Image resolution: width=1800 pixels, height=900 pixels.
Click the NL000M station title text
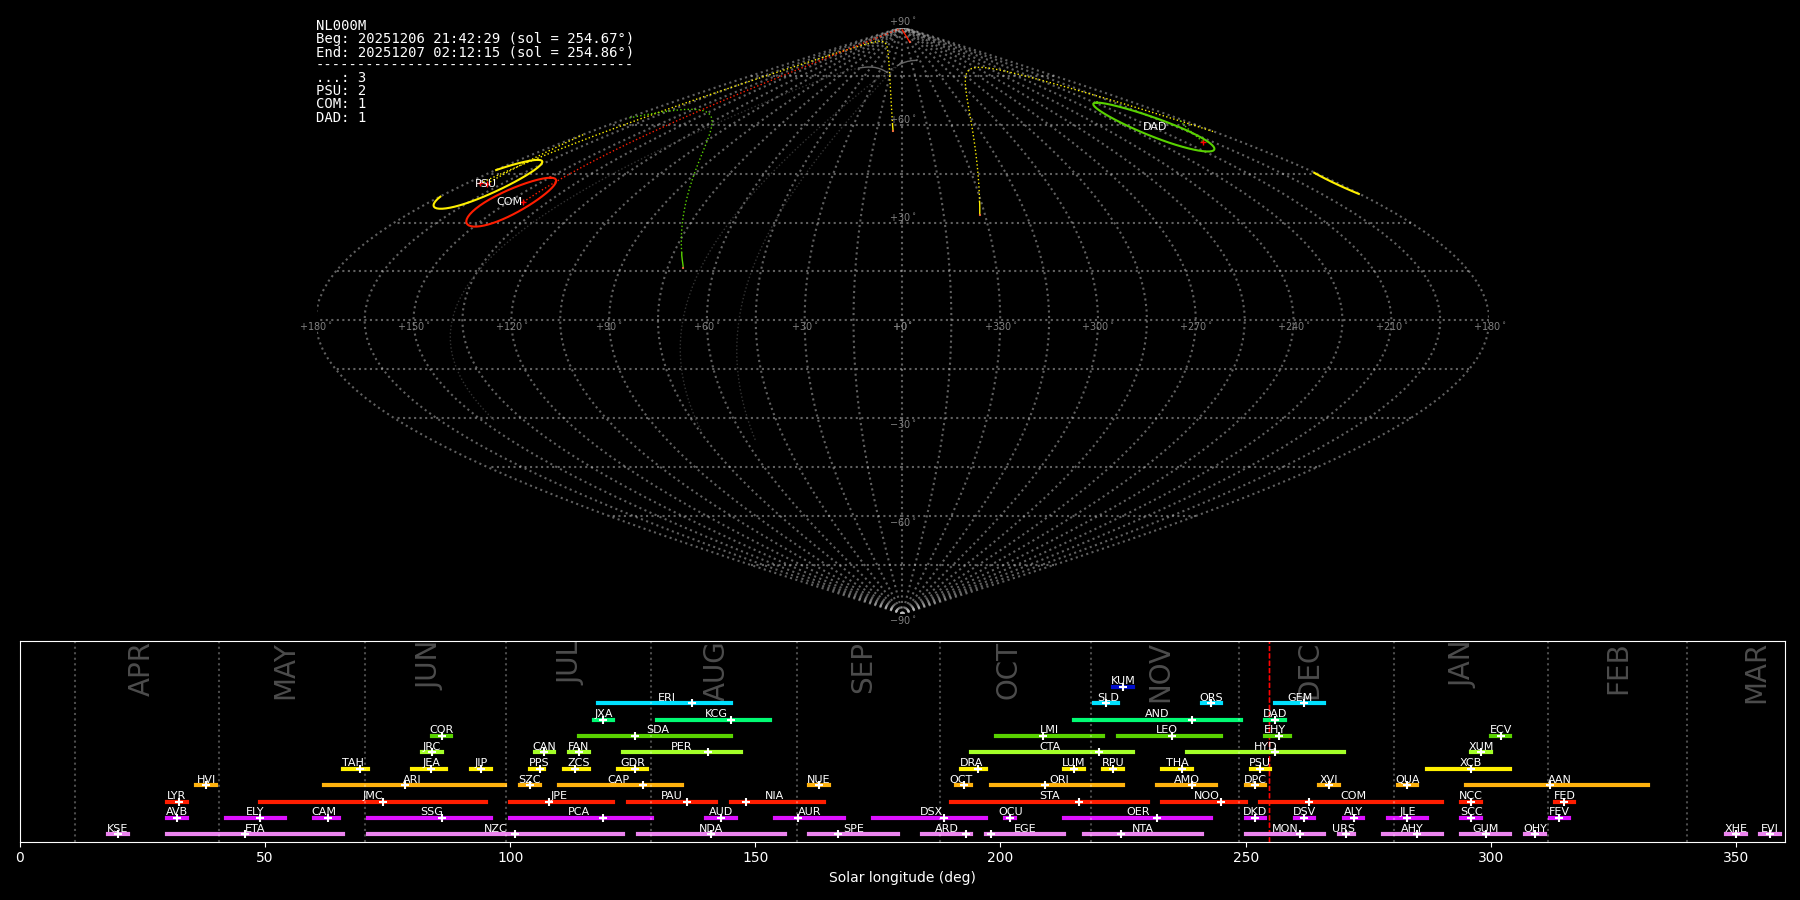pos(341,26)
